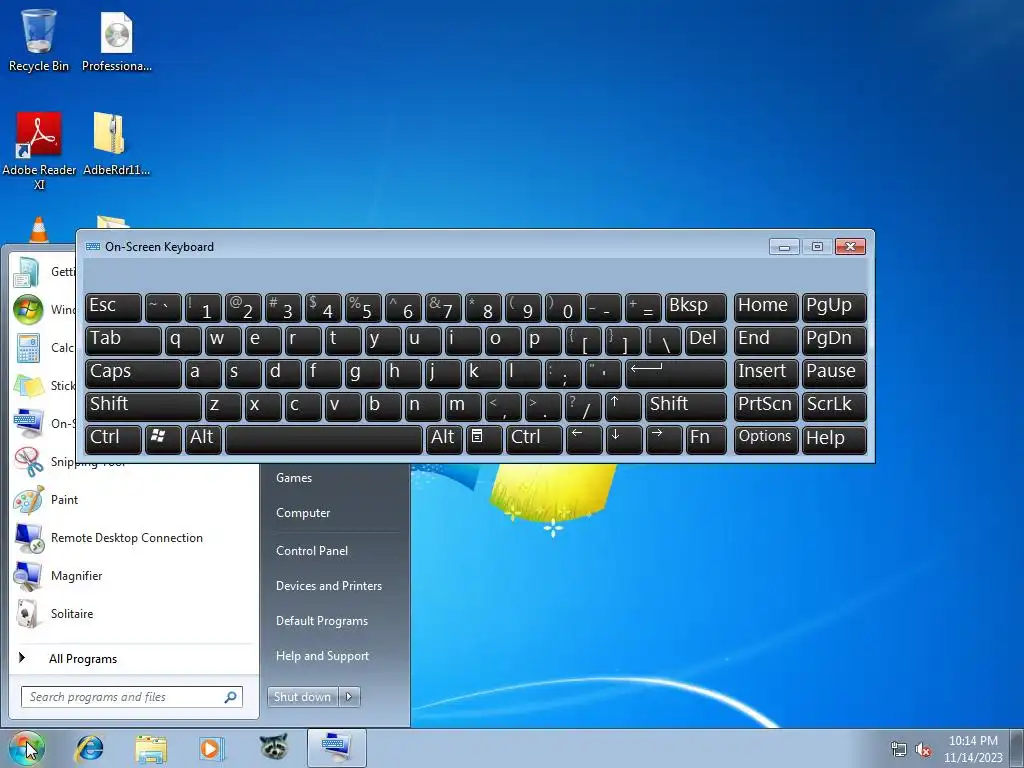Toggle the Caps key

(x=133, y=373)
